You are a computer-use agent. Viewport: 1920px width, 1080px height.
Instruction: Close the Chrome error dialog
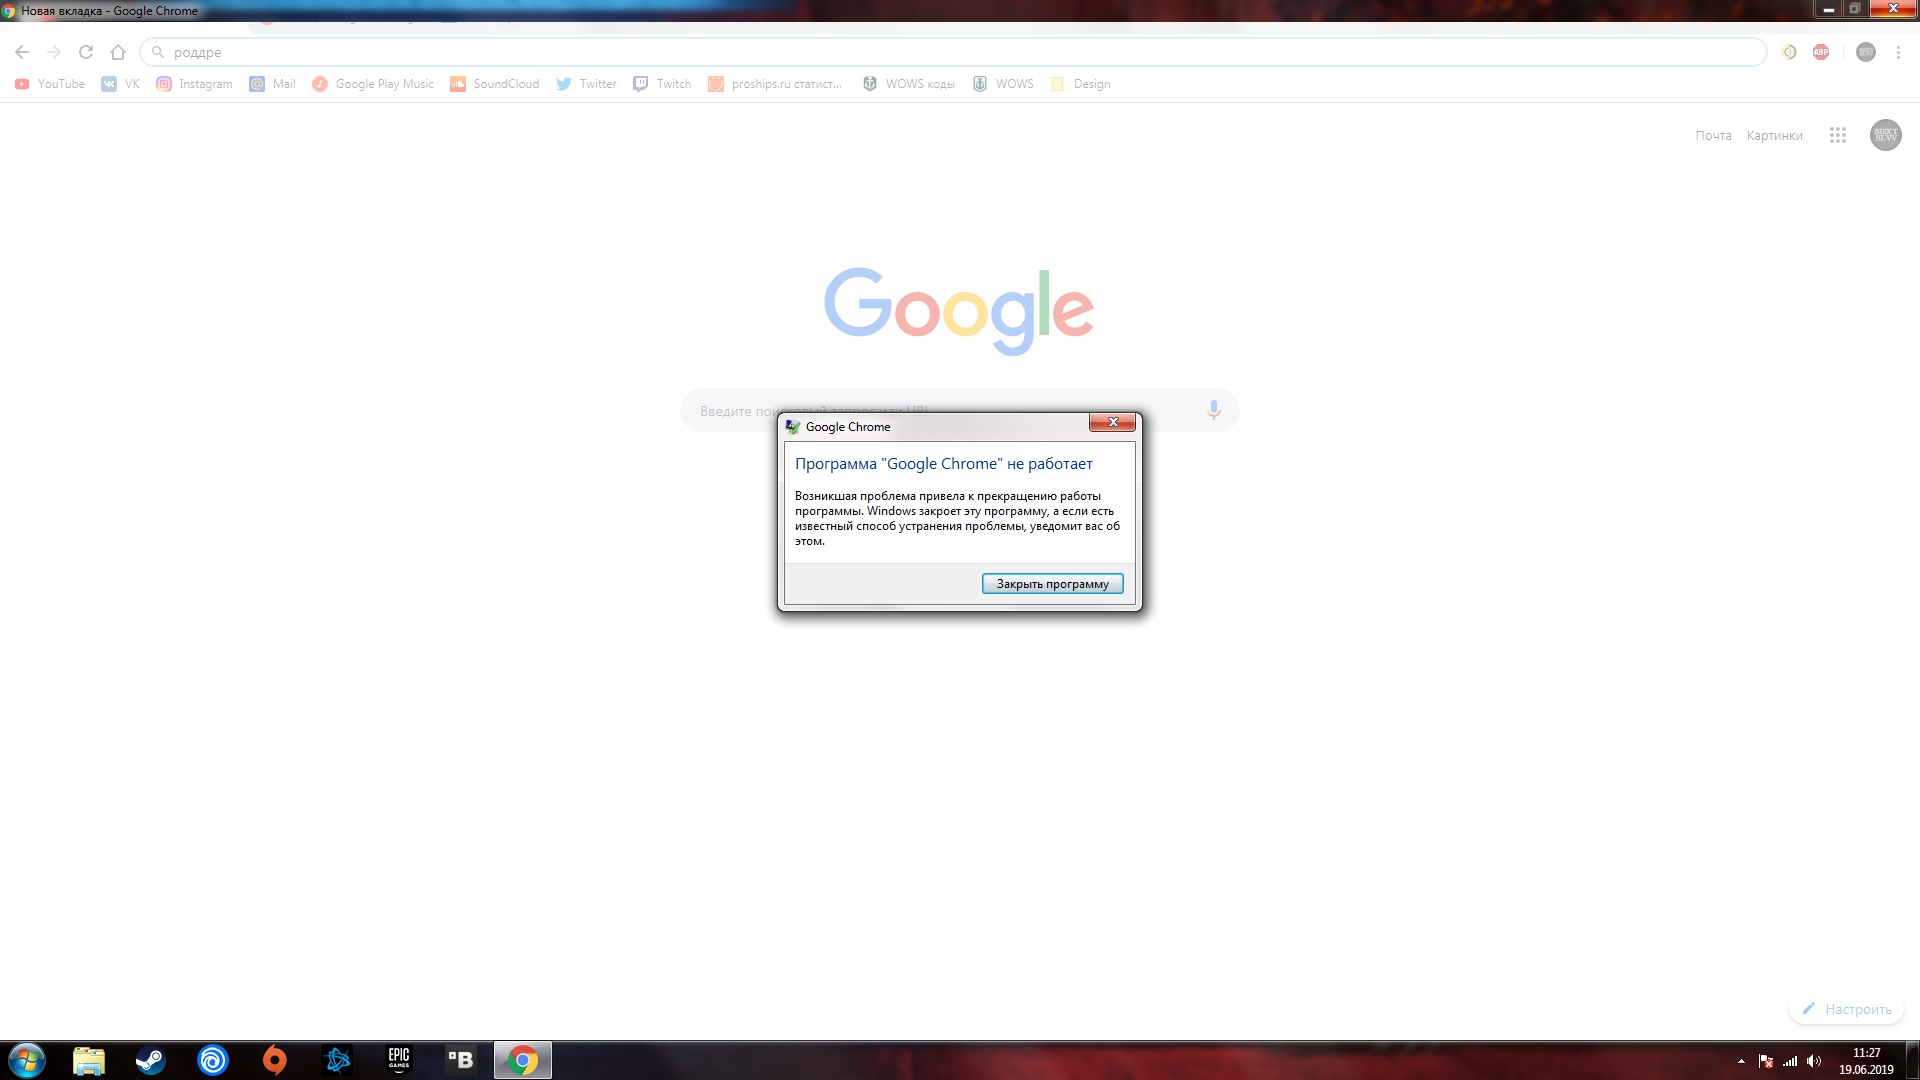[1113, 422]
